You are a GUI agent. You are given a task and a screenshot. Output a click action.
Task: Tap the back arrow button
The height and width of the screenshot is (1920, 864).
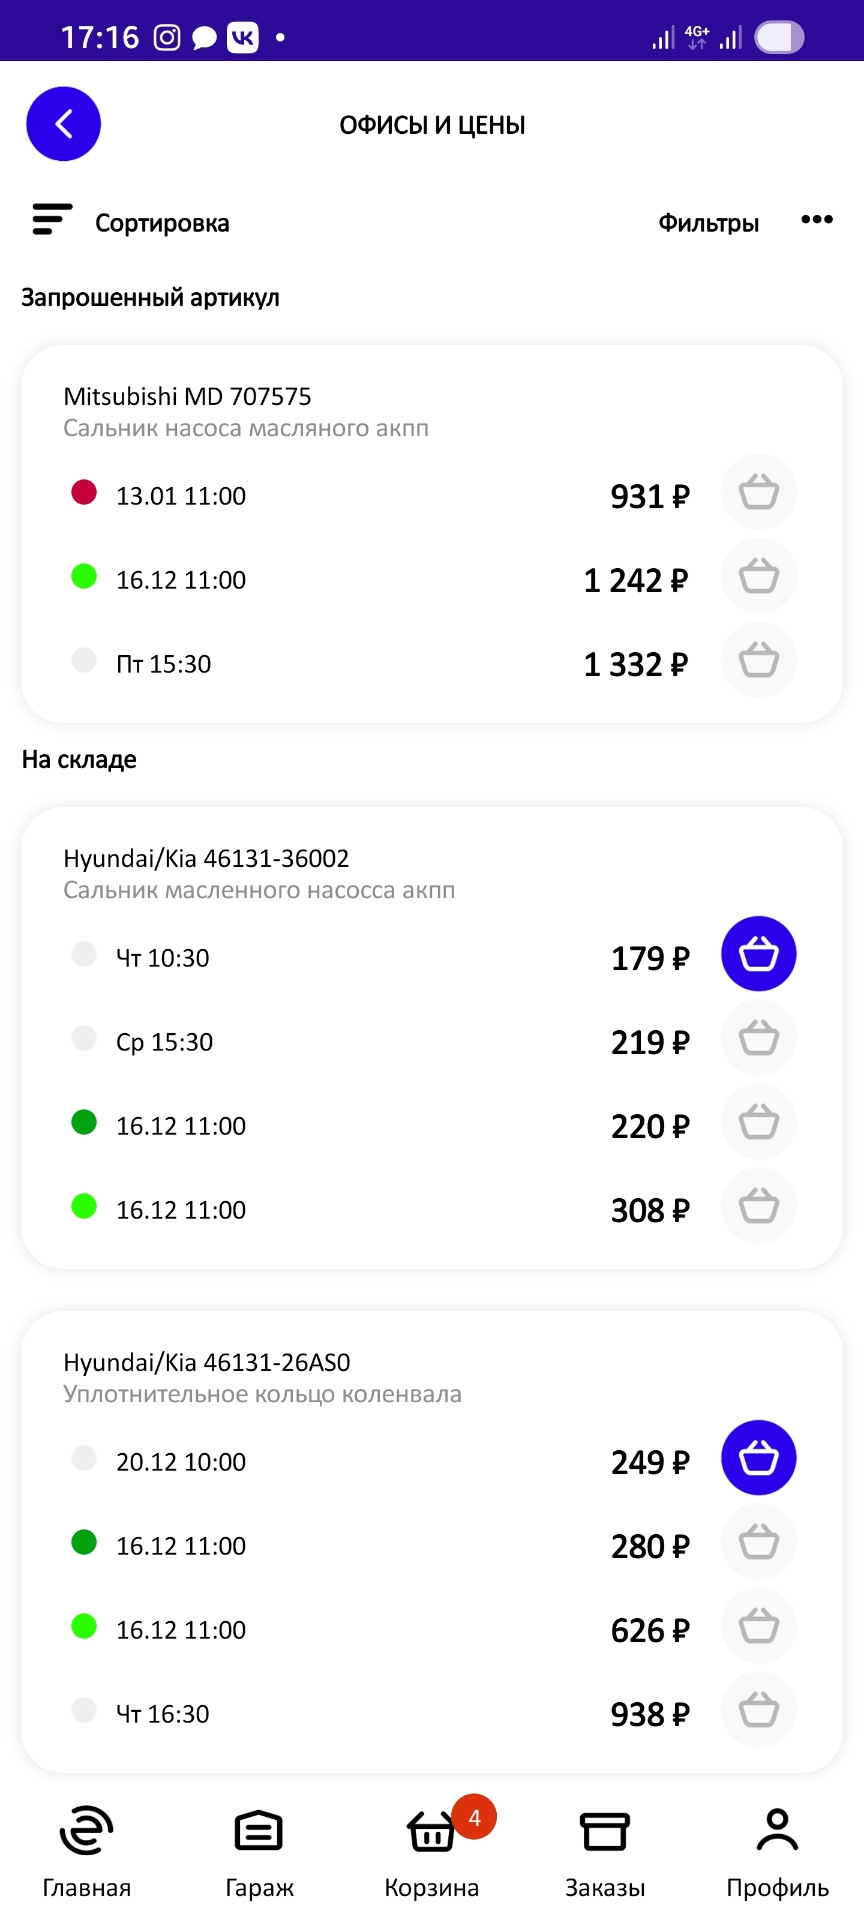click(63, 124)
